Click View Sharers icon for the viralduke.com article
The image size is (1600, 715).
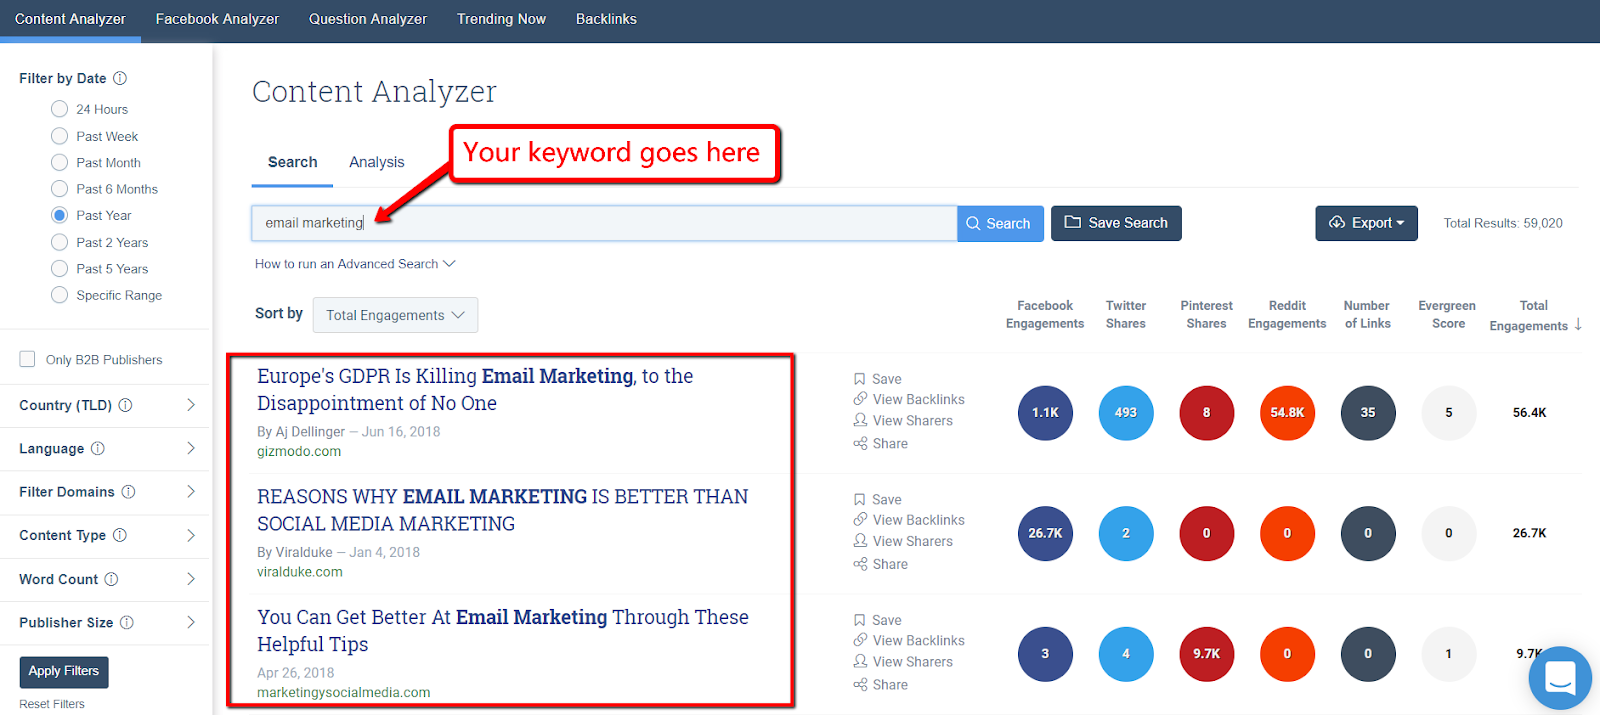[860, 541]
